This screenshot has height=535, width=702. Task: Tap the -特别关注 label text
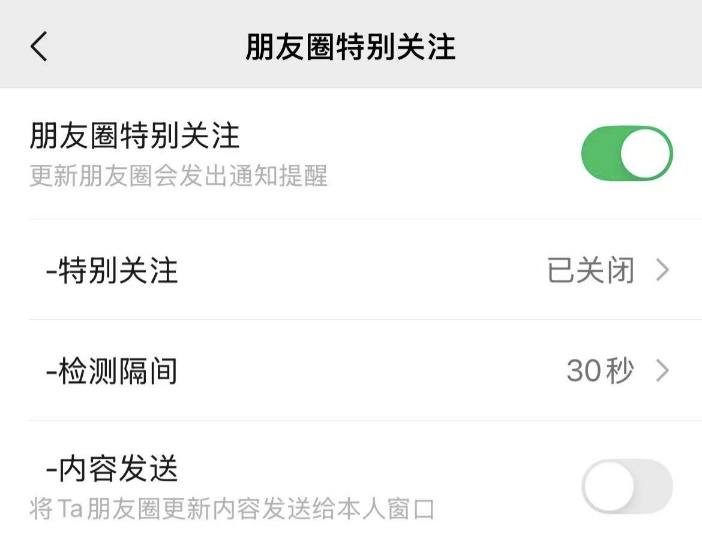tap(112, 270)
